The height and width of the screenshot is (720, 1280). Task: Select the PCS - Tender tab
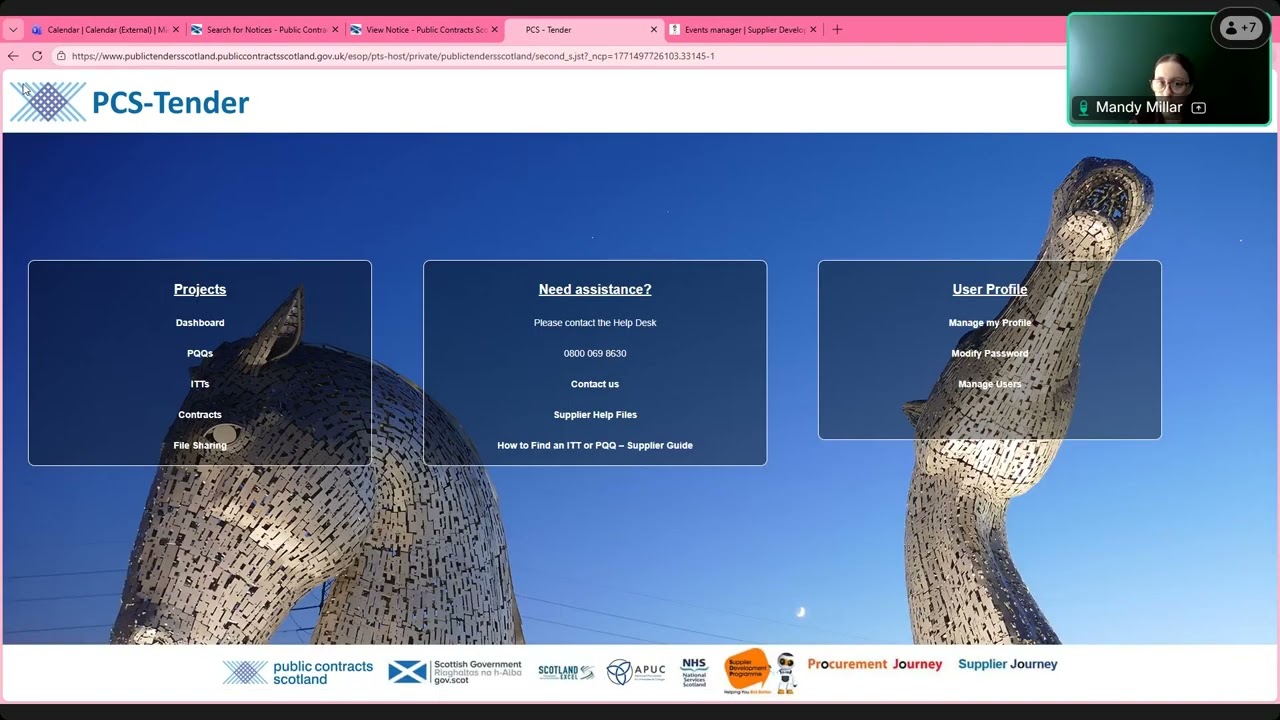click(583, 30)
